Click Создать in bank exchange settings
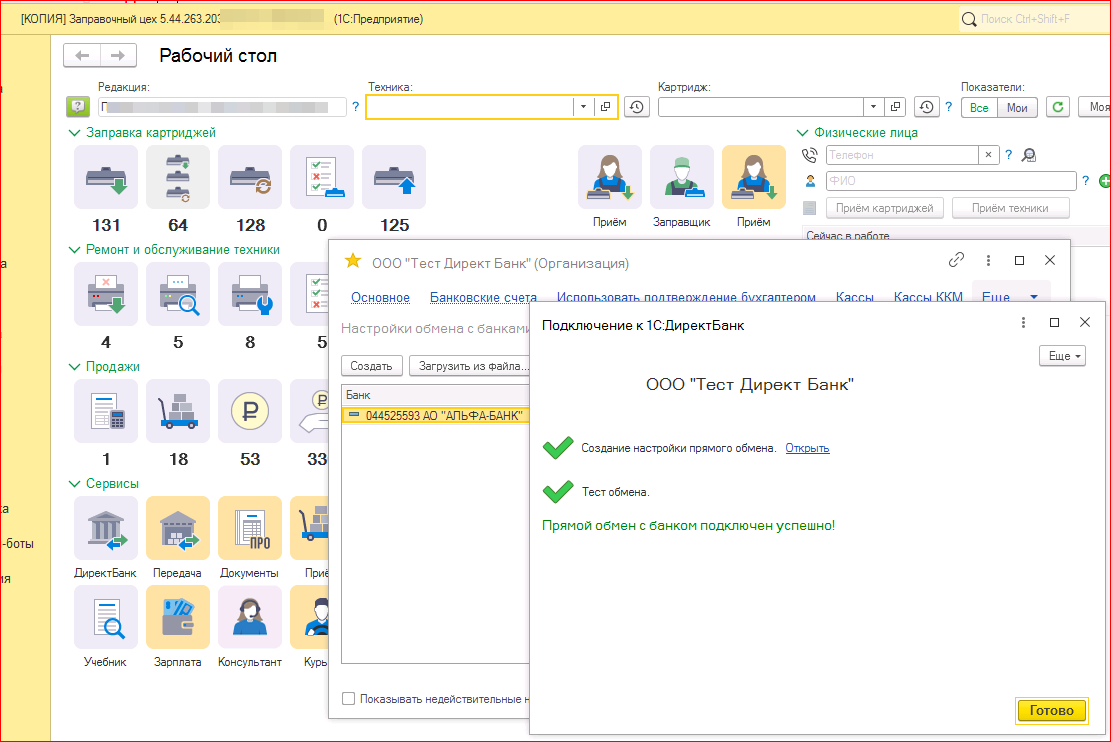The height and width of the screenshot is (742, 1111). (x=371, y=366)
